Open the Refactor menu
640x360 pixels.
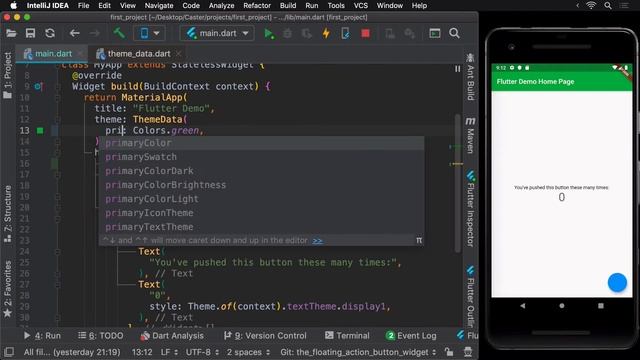tap(257, 6)
